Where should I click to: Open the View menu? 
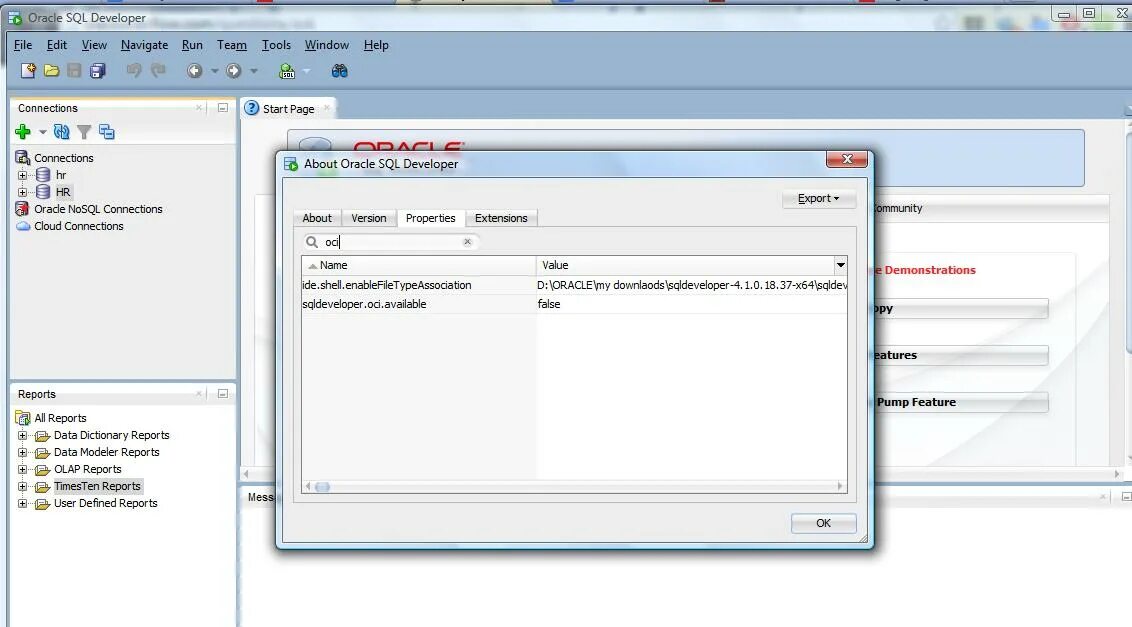(94, 45)
